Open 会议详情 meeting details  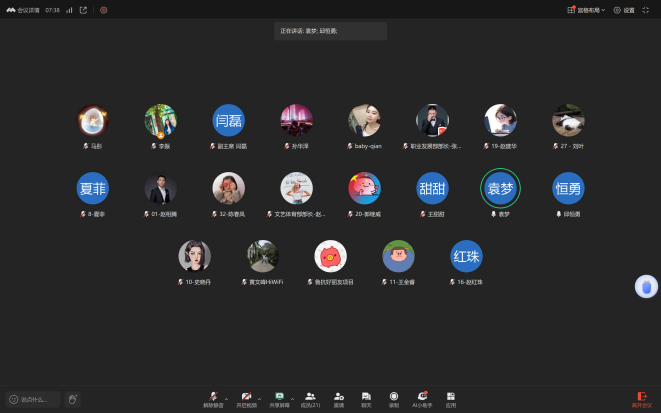pyautogui.click(x=26, y=10)
